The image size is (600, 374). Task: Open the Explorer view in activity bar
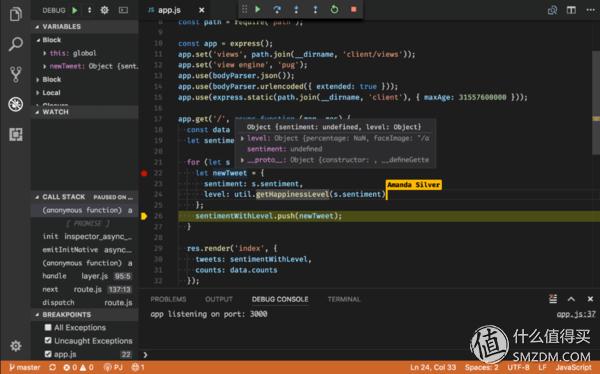(x=16, y=14)
